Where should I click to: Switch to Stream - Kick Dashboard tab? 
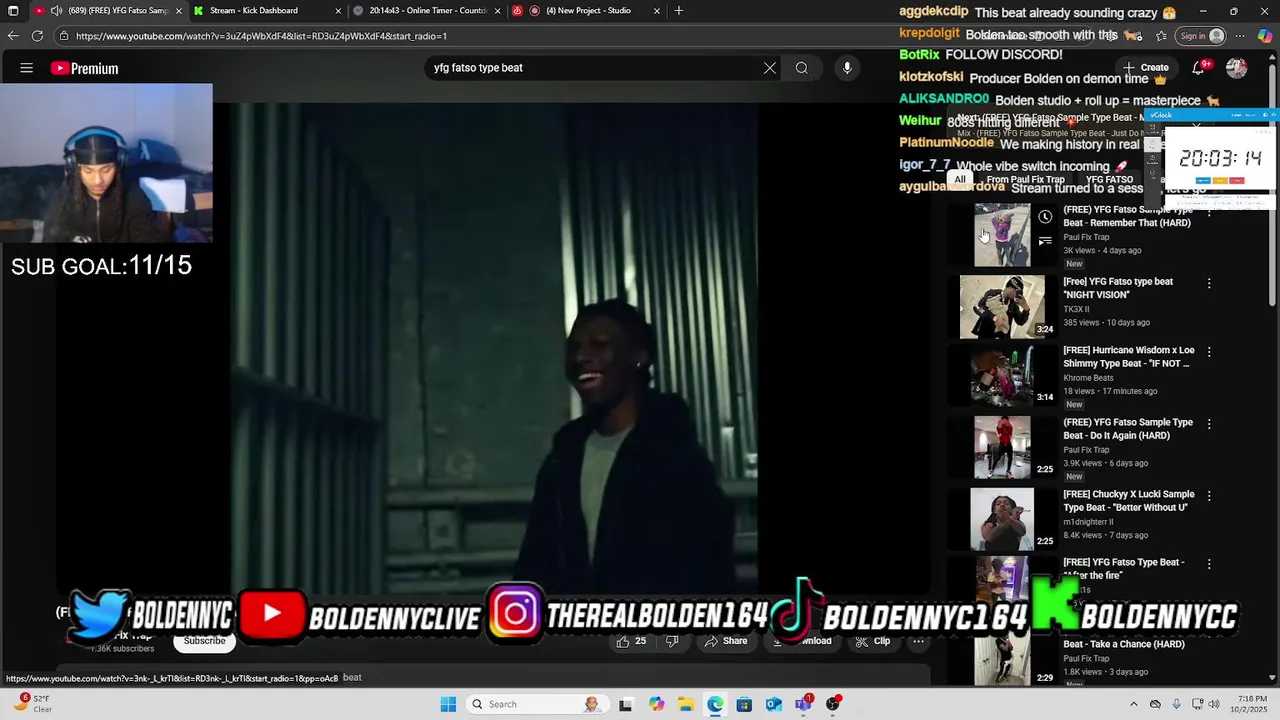click(255, 11)
